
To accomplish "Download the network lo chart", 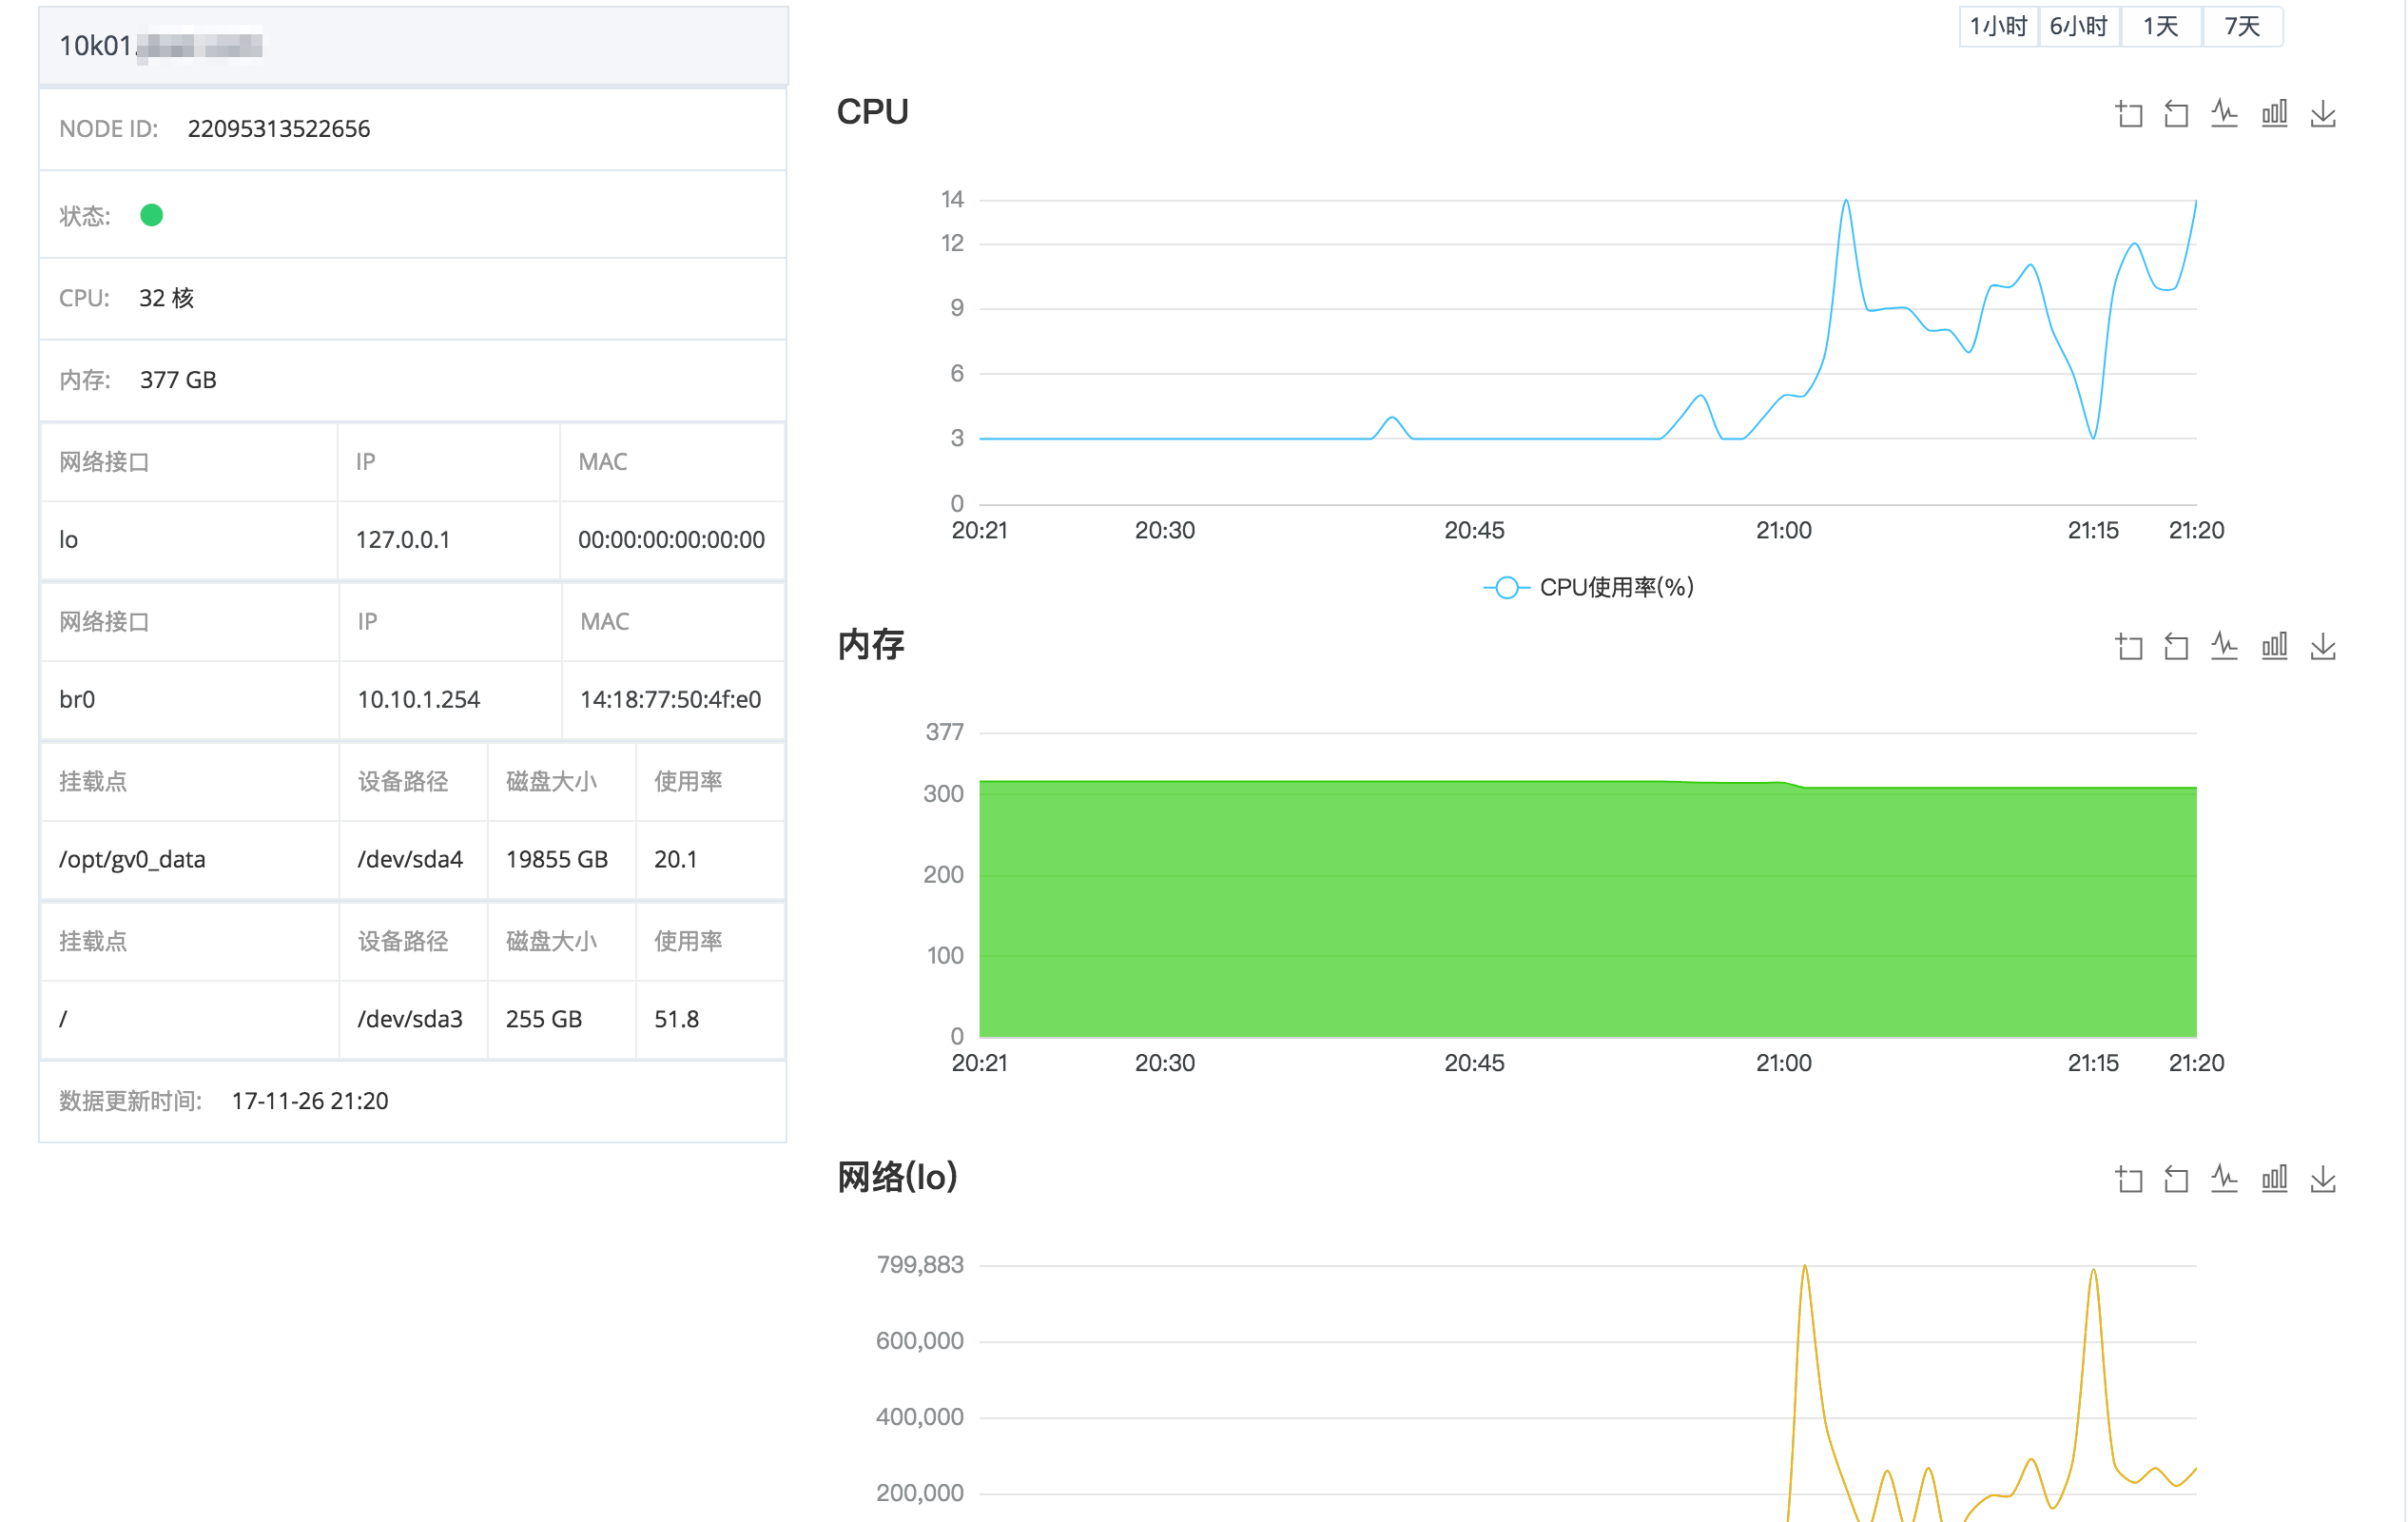I will tap(2323, 1178).
